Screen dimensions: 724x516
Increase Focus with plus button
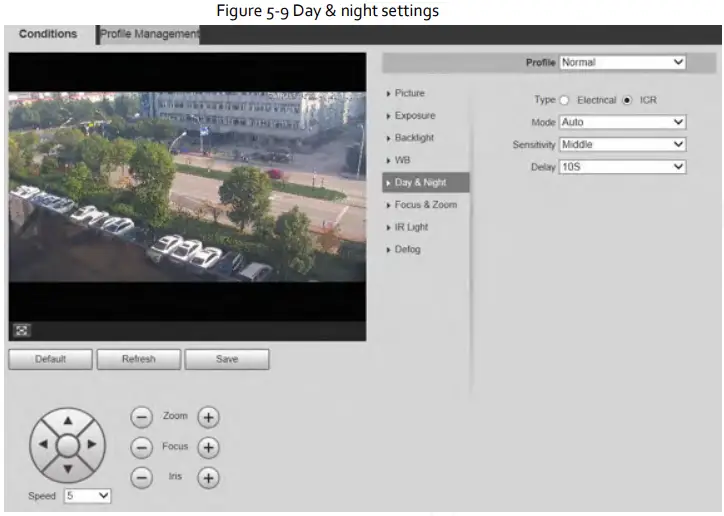208,447
